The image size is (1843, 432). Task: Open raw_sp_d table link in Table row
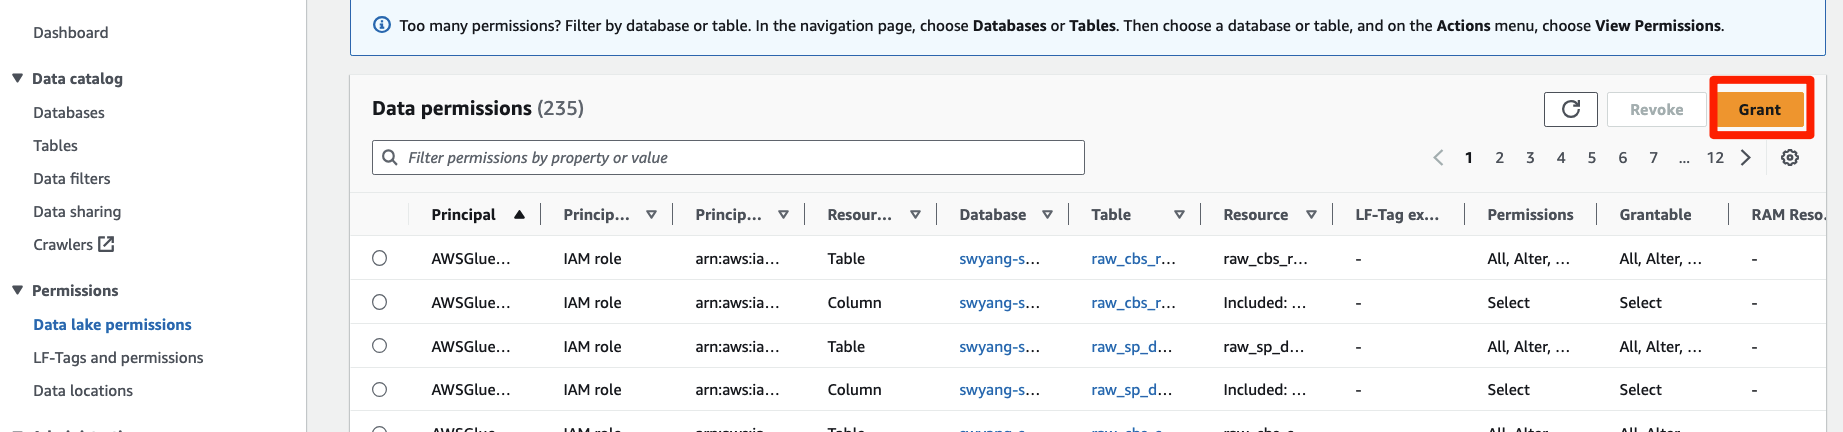pyautogui.click(x=1131, y=347)
